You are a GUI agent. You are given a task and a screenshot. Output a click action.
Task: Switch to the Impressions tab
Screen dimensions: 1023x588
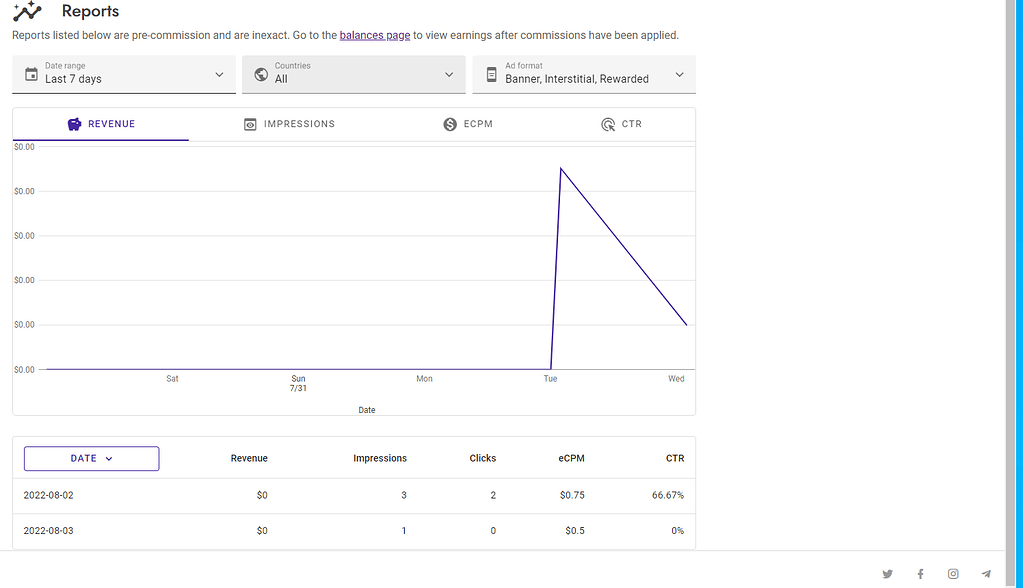pyautogui.click(x=289, y=124)
